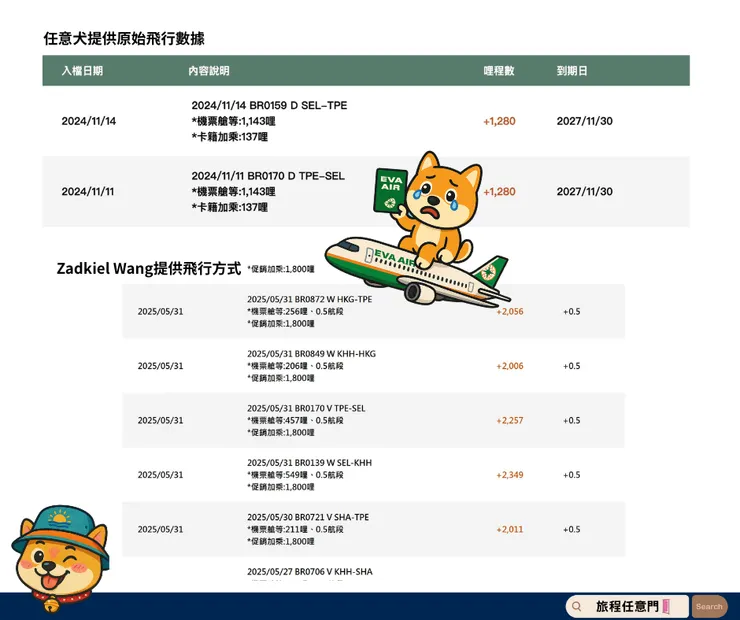Click the +2,011 miles value

pyautogui.click(x=510, y=529)
